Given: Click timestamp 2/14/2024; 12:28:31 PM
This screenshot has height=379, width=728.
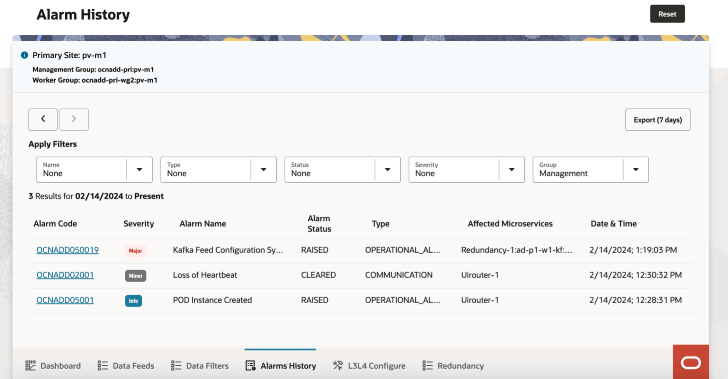Looking at the screenshot, I should tap(635, 300).
